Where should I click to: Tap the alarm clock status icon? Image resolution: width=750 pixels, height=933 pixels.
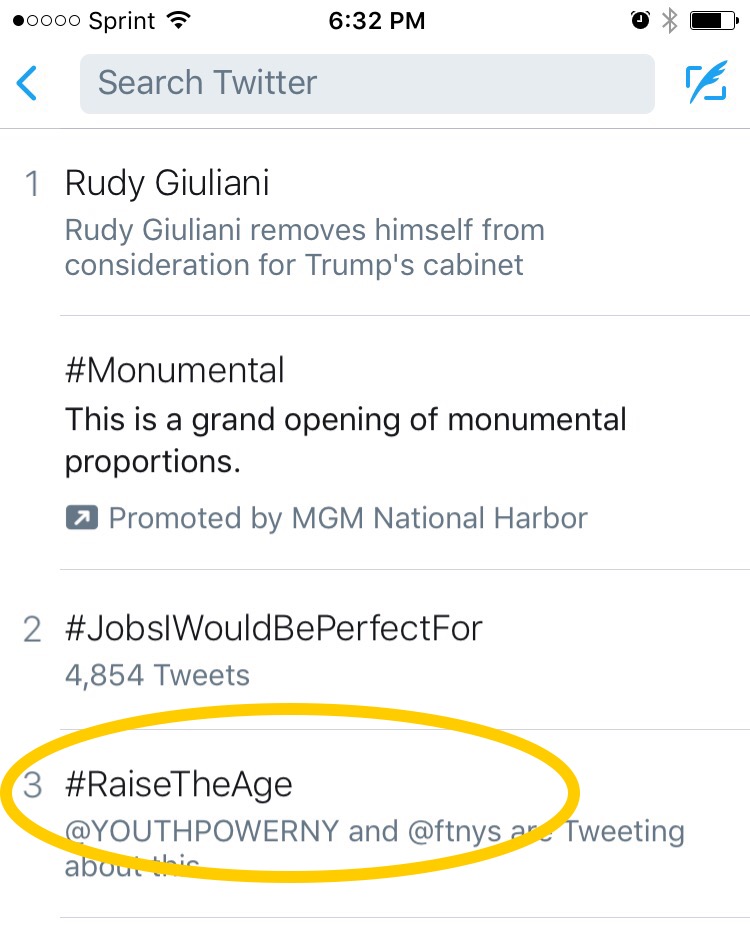(x=638, y=21)
